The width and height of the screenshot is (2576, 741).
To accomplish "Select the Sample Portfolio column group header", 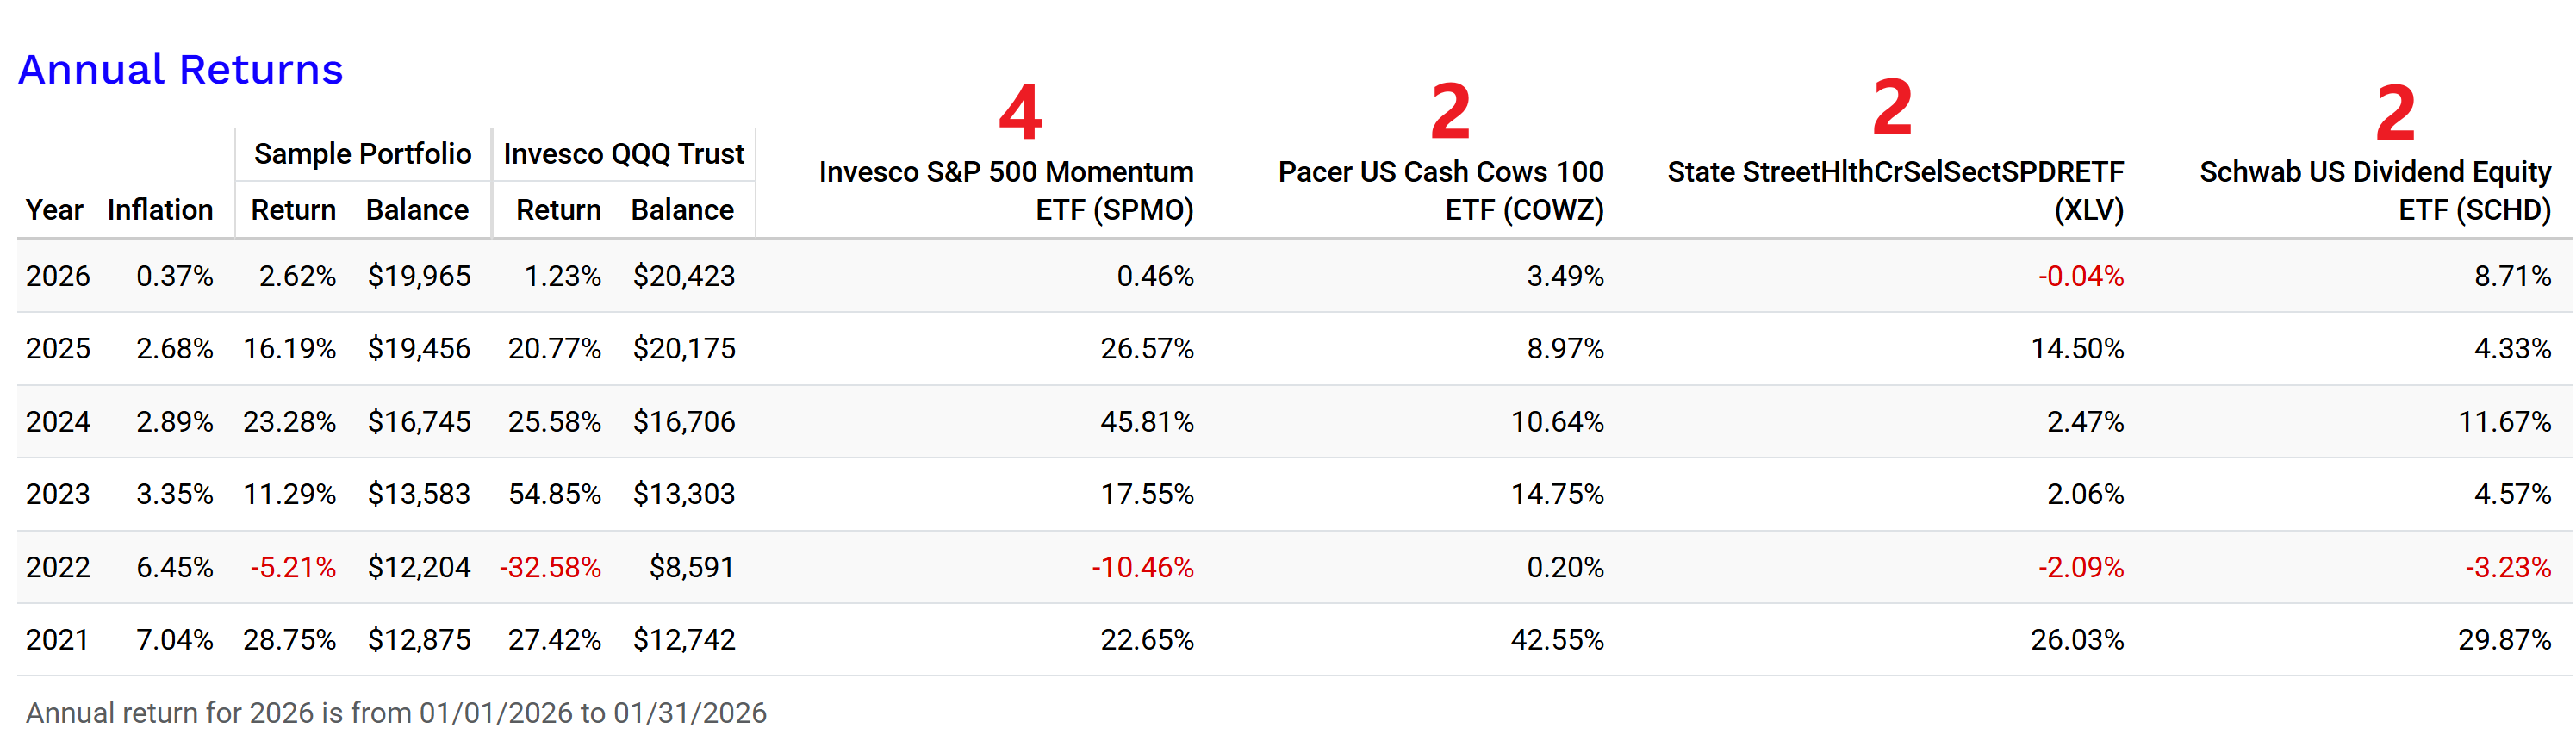I will 362,154.
